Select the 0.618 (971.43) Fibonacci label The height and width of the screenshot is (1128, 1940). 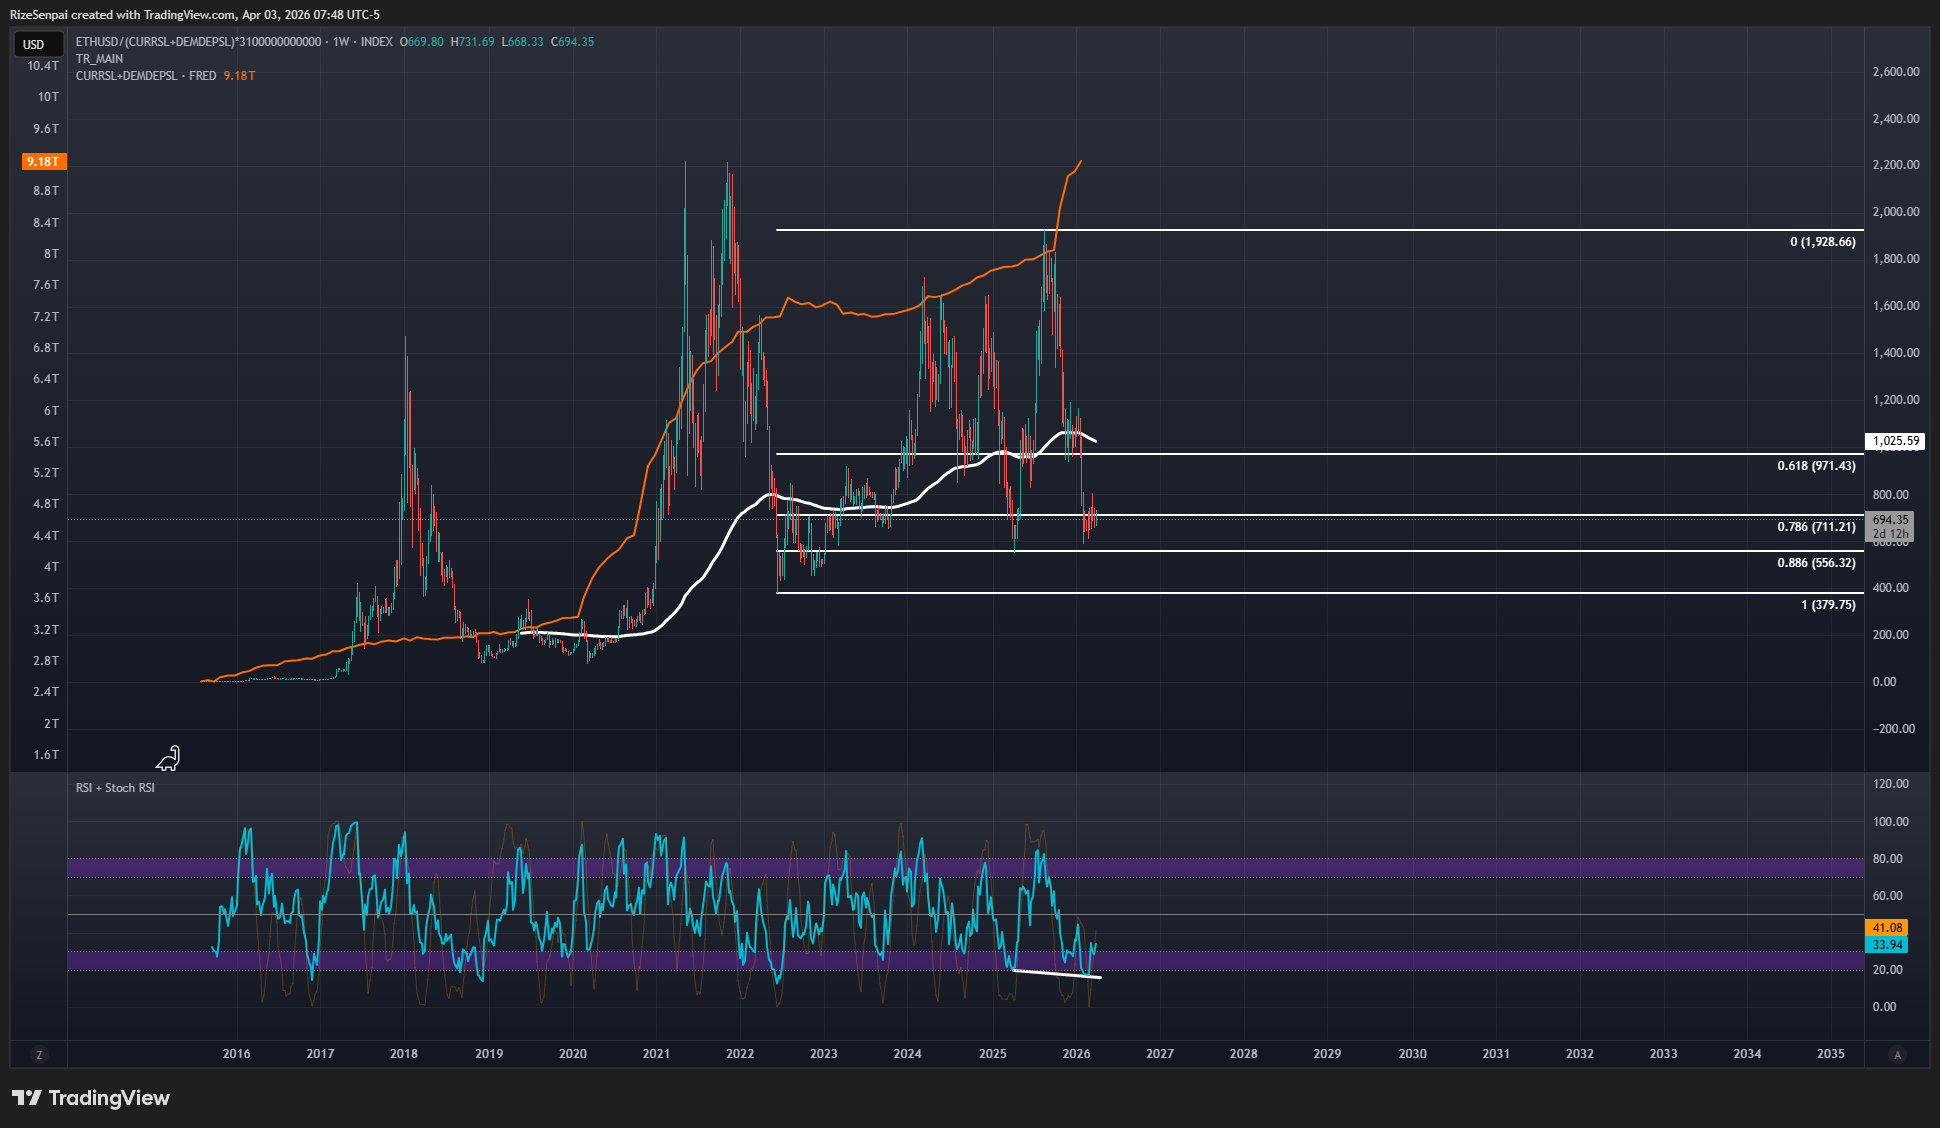click(1816, 466)
